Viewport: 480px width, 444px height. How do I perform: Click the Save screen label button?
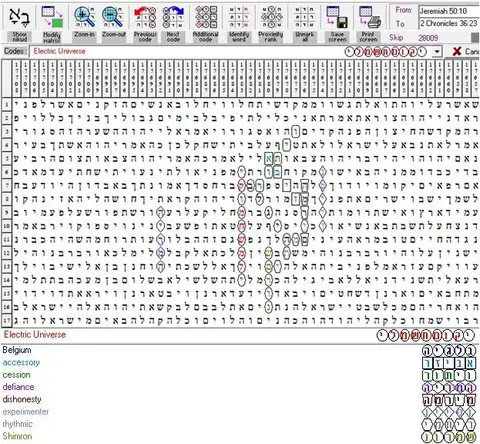[x=337, y=37]
